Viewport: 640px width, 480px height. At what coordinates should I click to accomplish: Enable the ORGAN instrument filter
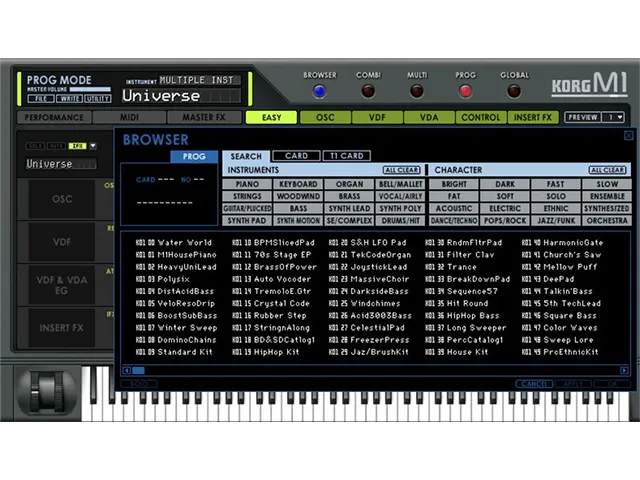point(349,184)
